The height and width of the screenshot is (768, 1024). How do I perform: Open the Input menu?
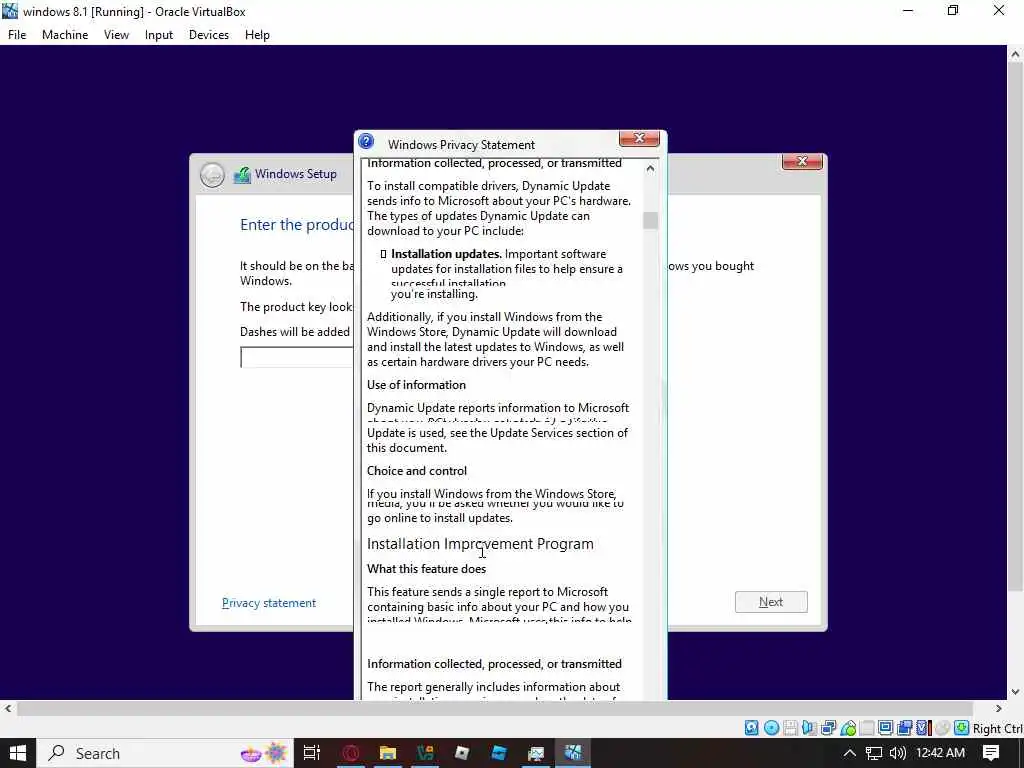pos(159,35)
